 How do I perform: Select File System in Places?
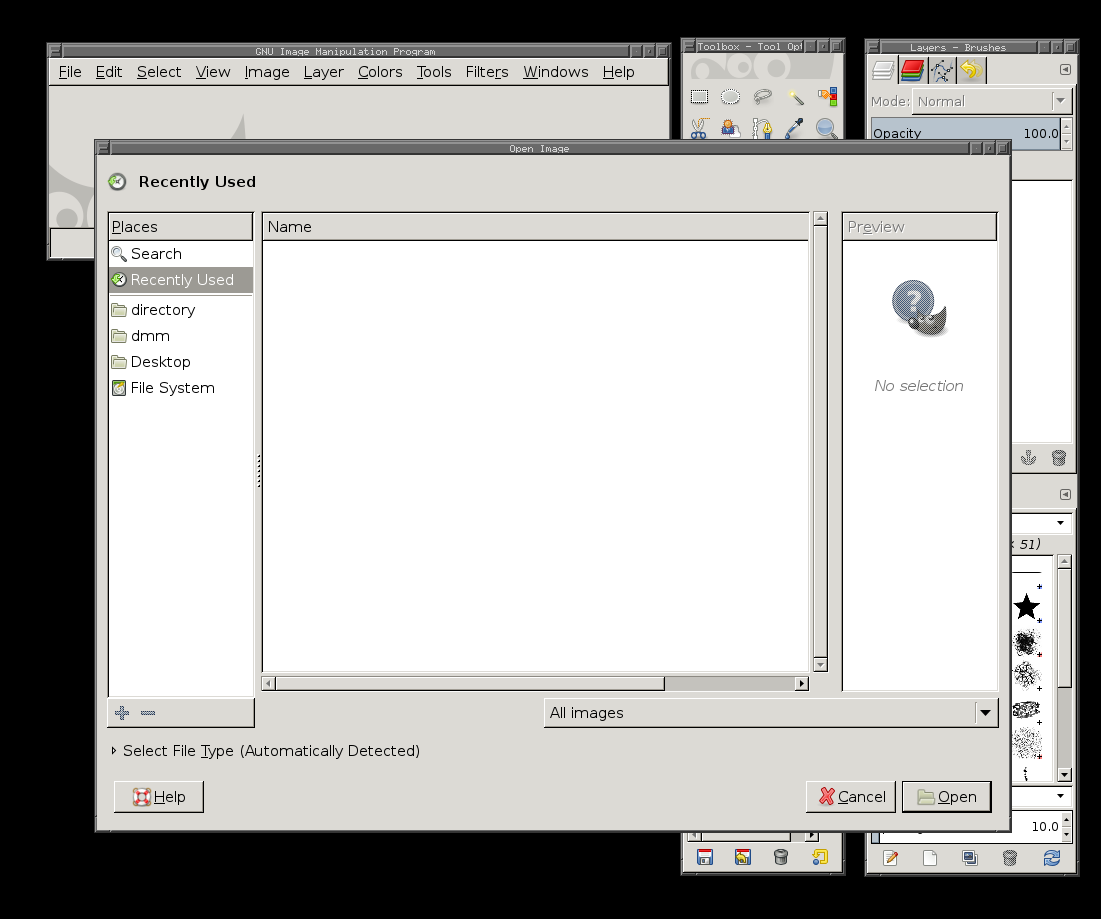coord(180,388)
